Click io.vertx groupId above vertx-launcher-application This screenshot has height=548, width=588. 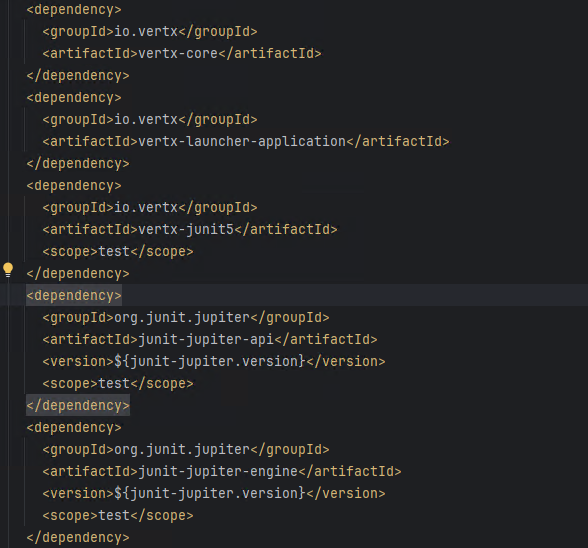[x=146, y=119]
